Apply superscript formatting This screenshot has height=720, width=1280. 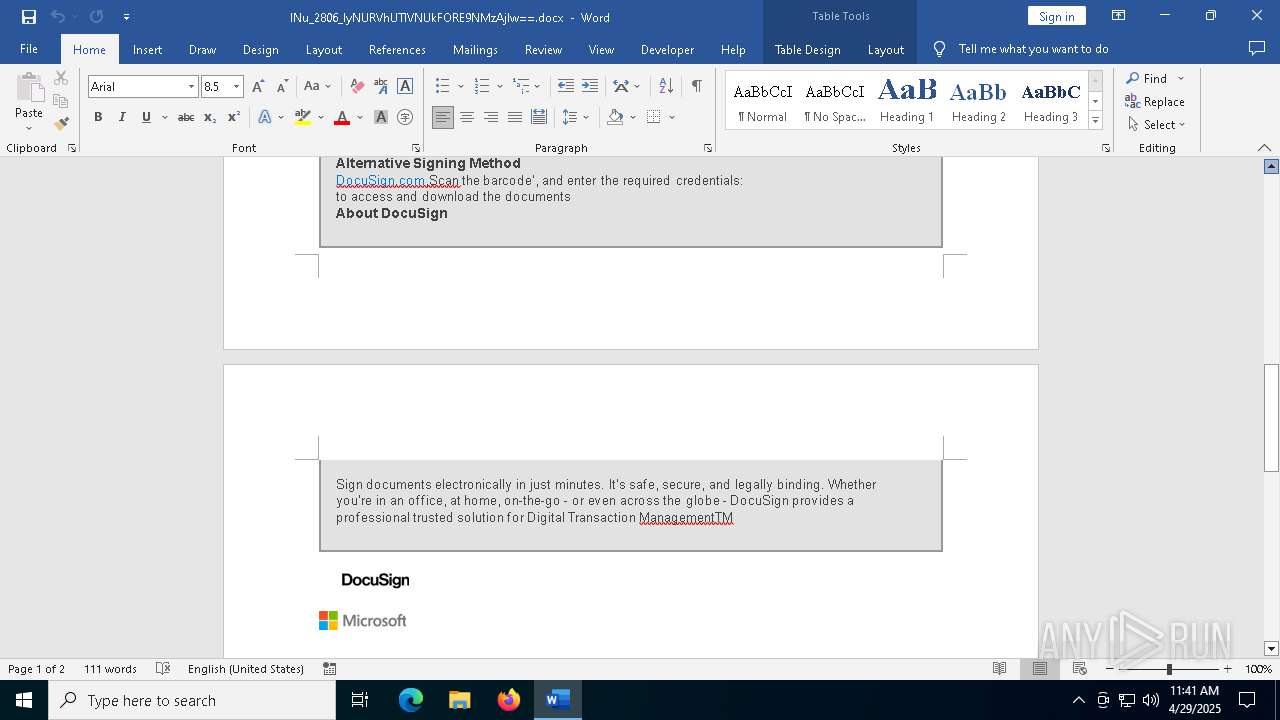234,117
